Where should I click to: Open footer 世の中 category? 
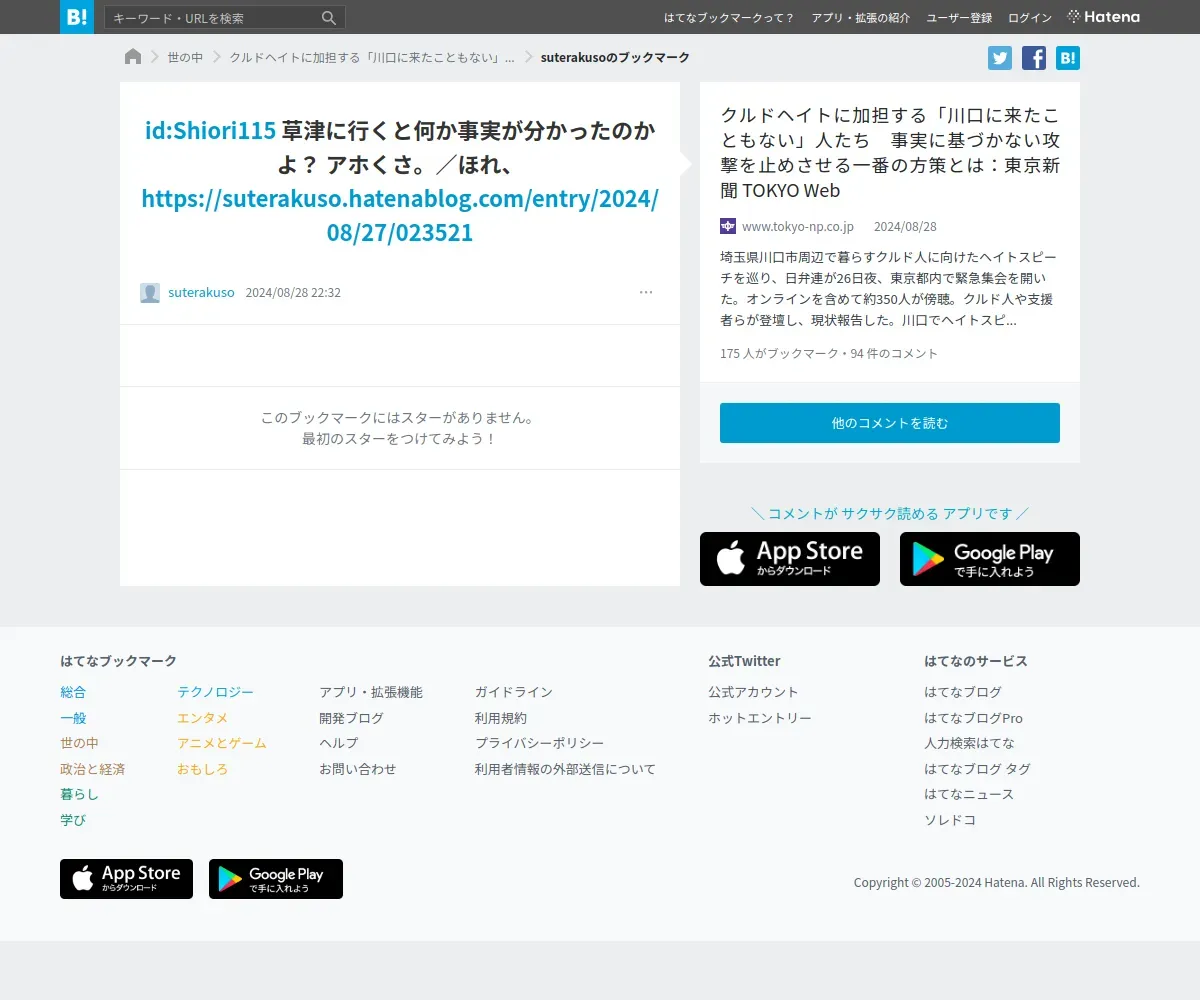pyautogui.click(x=79, y=743)
